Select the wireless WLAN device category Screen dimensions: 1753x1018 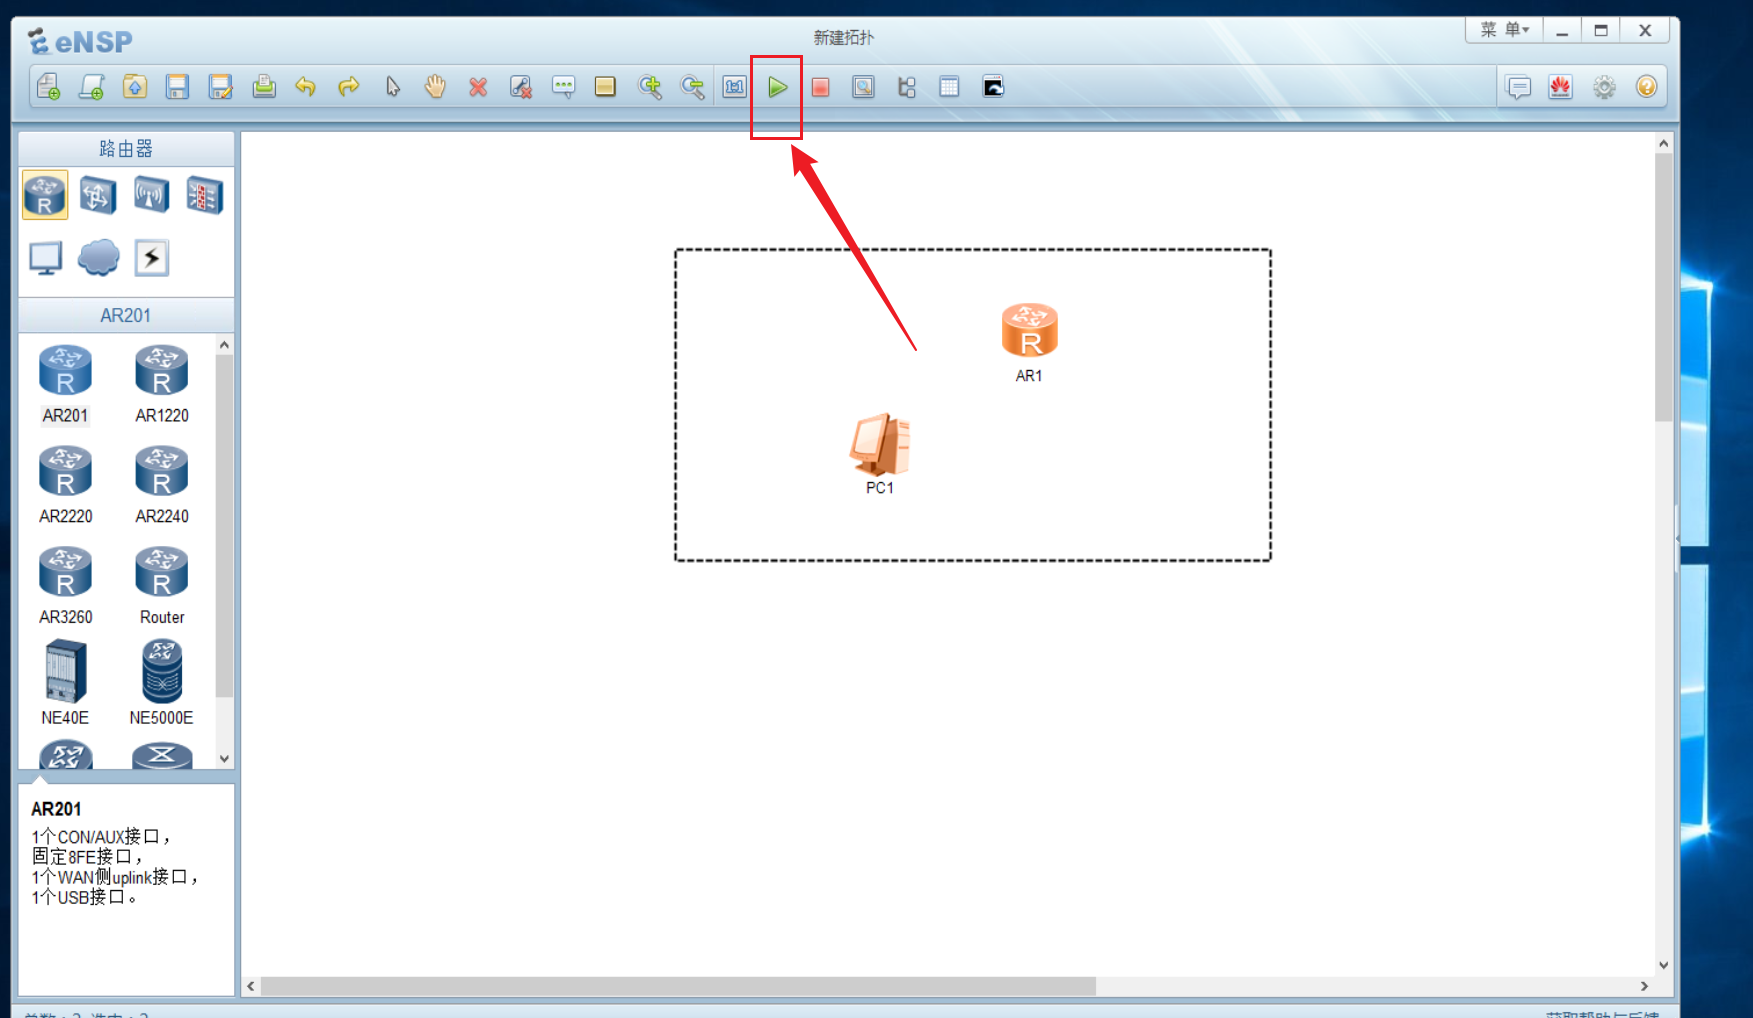click(151, 194)
